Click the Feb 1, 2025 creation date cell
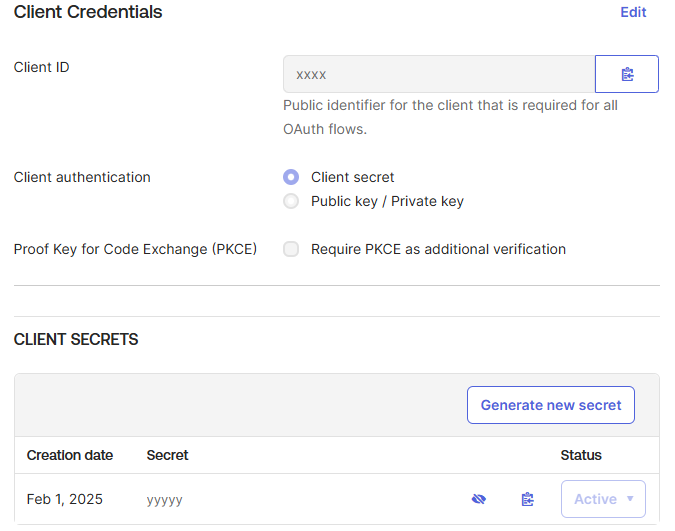Screen dimensions: 675x531 (65, 499)
